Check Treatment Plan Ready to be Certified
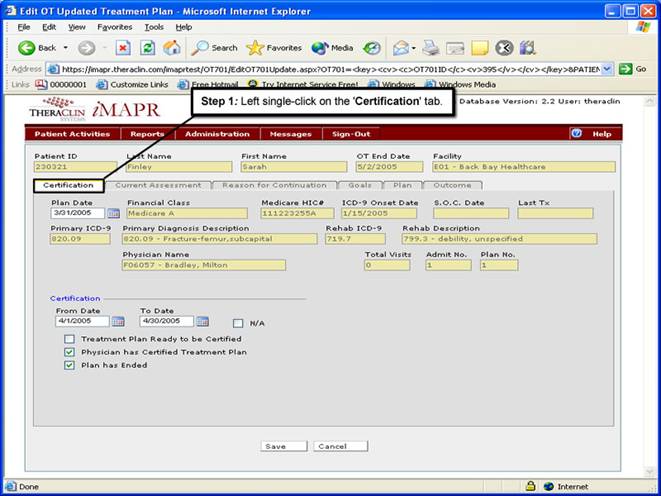This screenshot has height=496, width=661. (69, 340)
